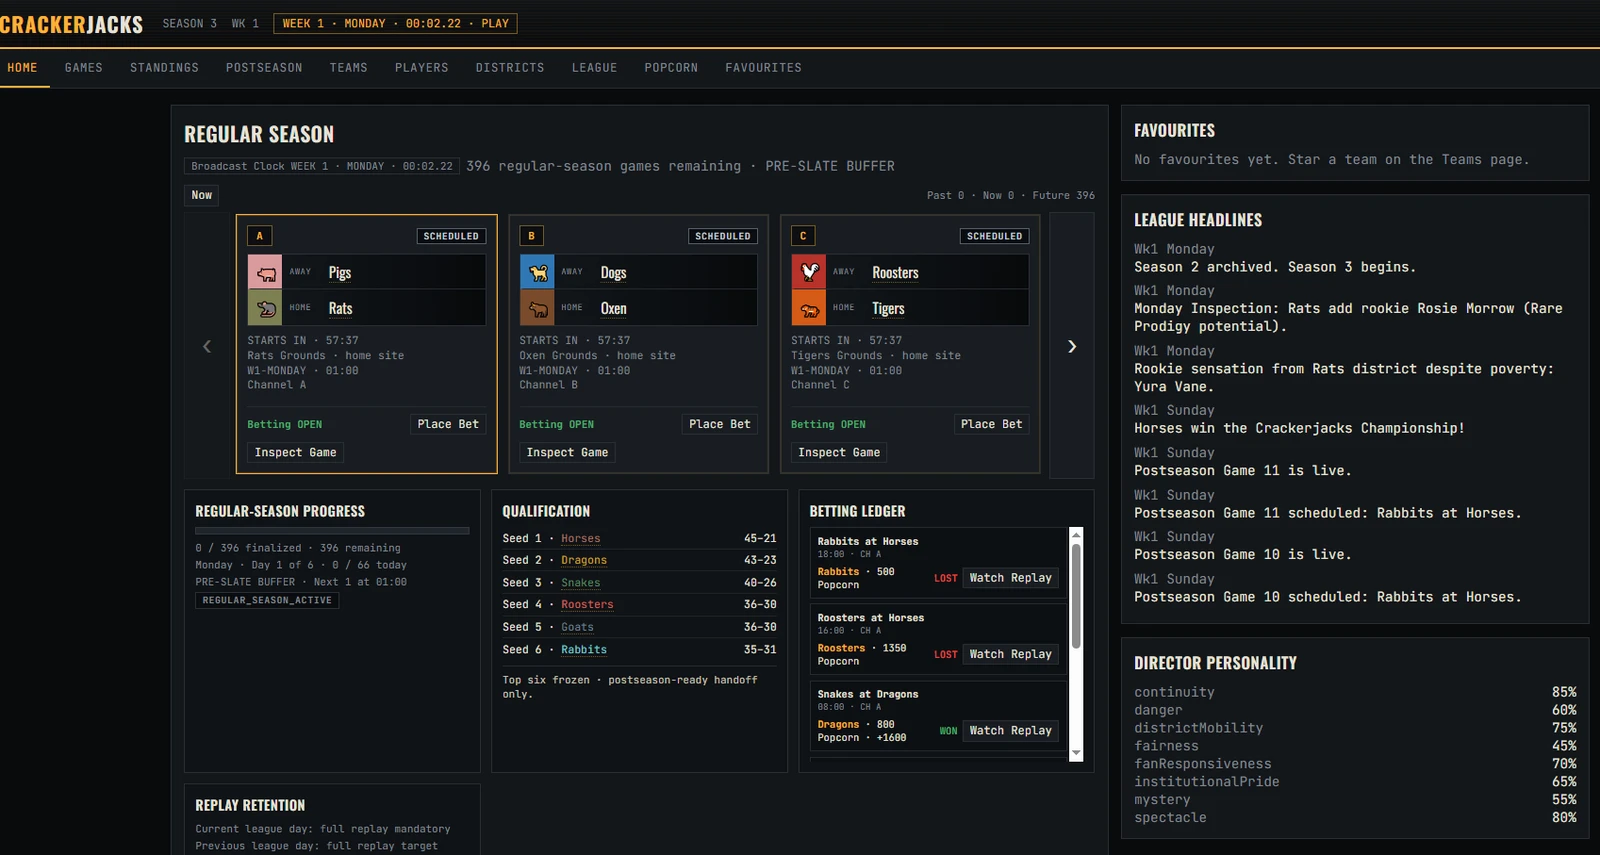This screenshot has height=855, width=1600.
Task: Click the Pigs team icon
Action: tap(265, 272)
